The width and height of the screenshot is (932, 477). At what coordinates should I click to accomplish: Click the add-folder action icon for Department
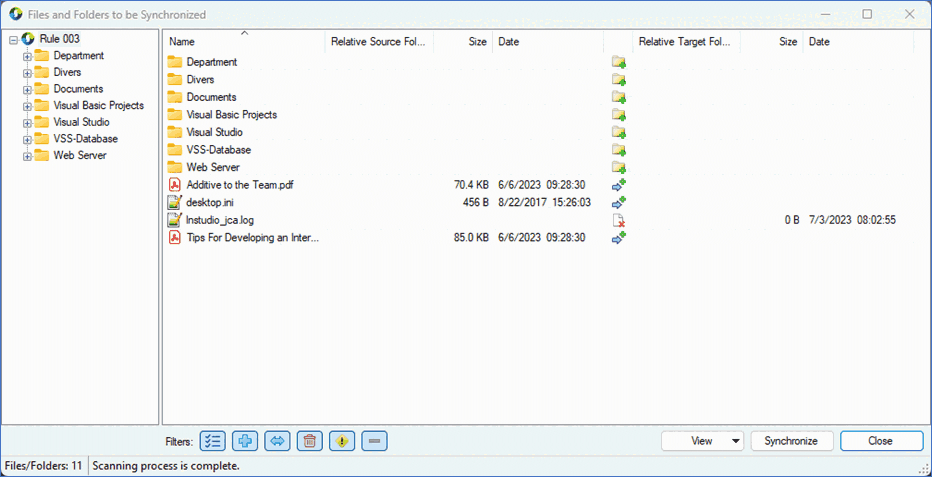619,62
